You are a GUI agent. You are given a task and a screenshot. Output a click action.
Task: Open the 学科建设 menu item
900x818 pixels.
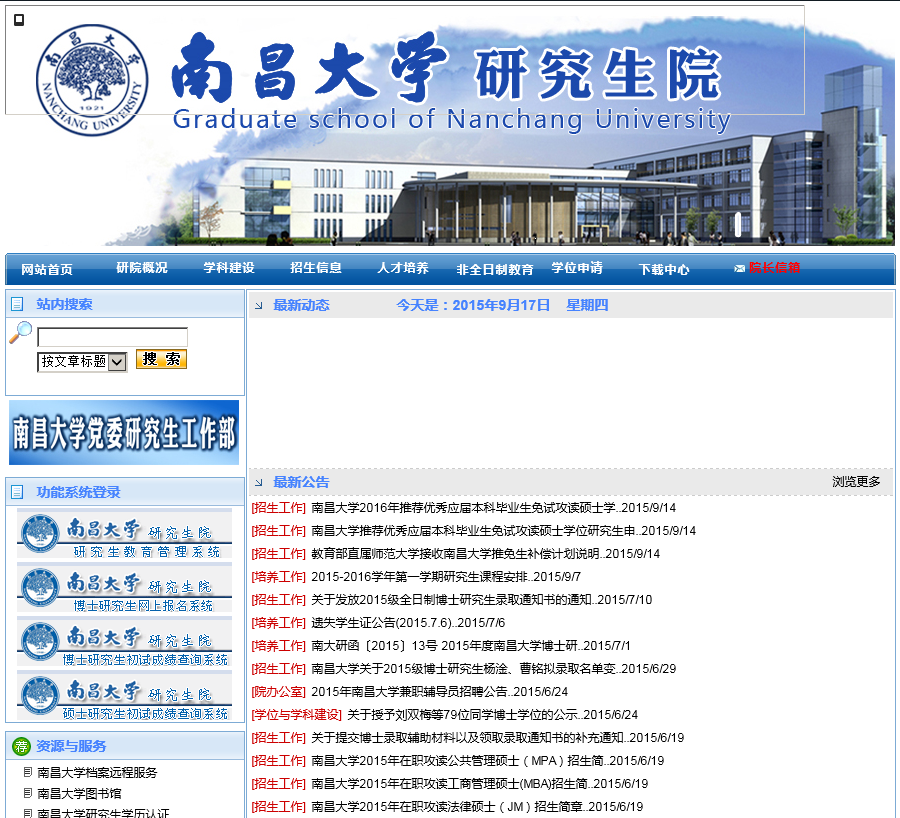point(229,268)
